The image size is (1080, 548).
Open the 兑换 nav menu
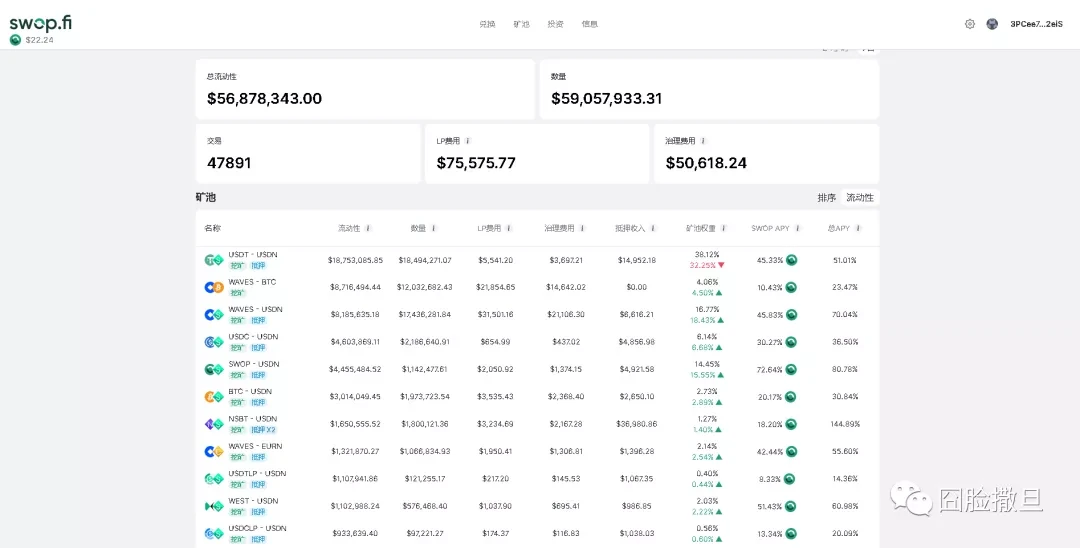488,24
